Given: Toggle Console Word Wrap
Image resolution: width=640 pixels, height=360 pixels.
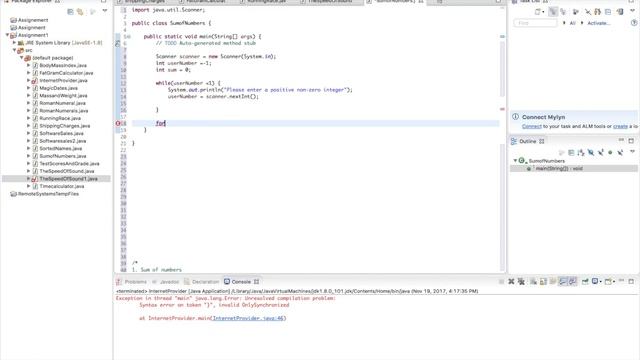Looking at the screenshot, I should (553, 282).
